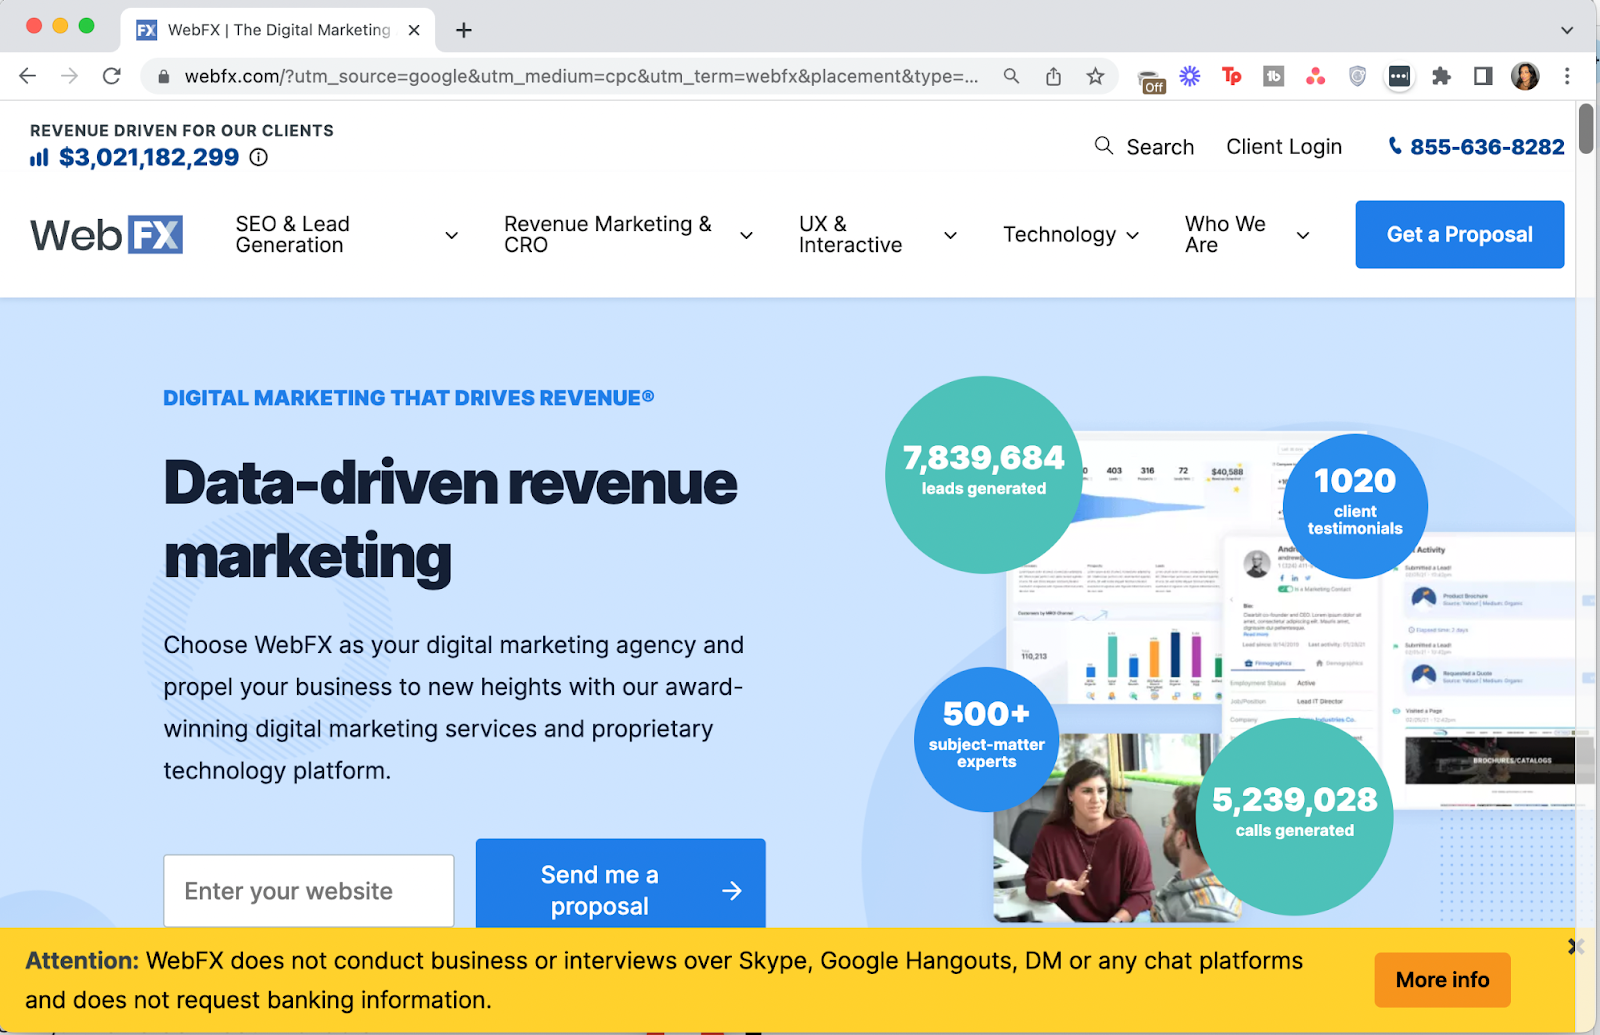
Task: Open the dark chat-bubble extension
Action: pyautogui.click(x=1400, y=76)
